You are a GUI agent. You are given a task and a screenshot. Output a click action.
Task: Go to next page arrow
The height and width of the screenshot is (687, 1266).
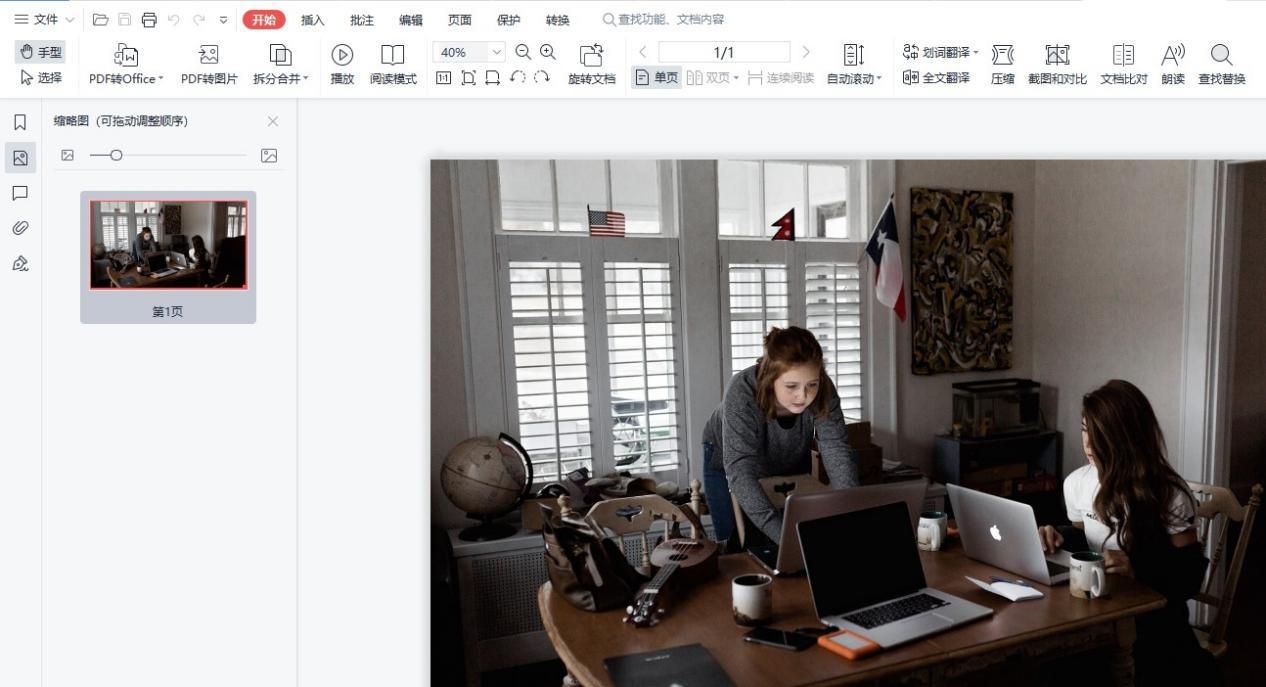806,52
